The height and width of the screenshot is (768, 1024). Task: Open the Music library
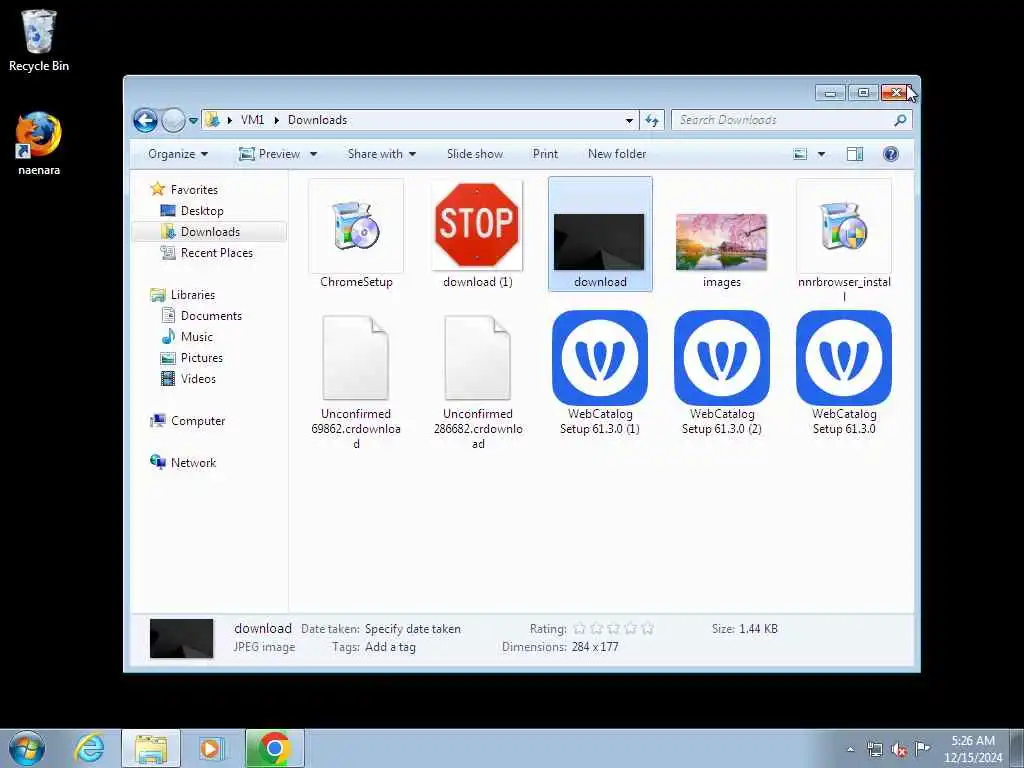pos(197,337)
